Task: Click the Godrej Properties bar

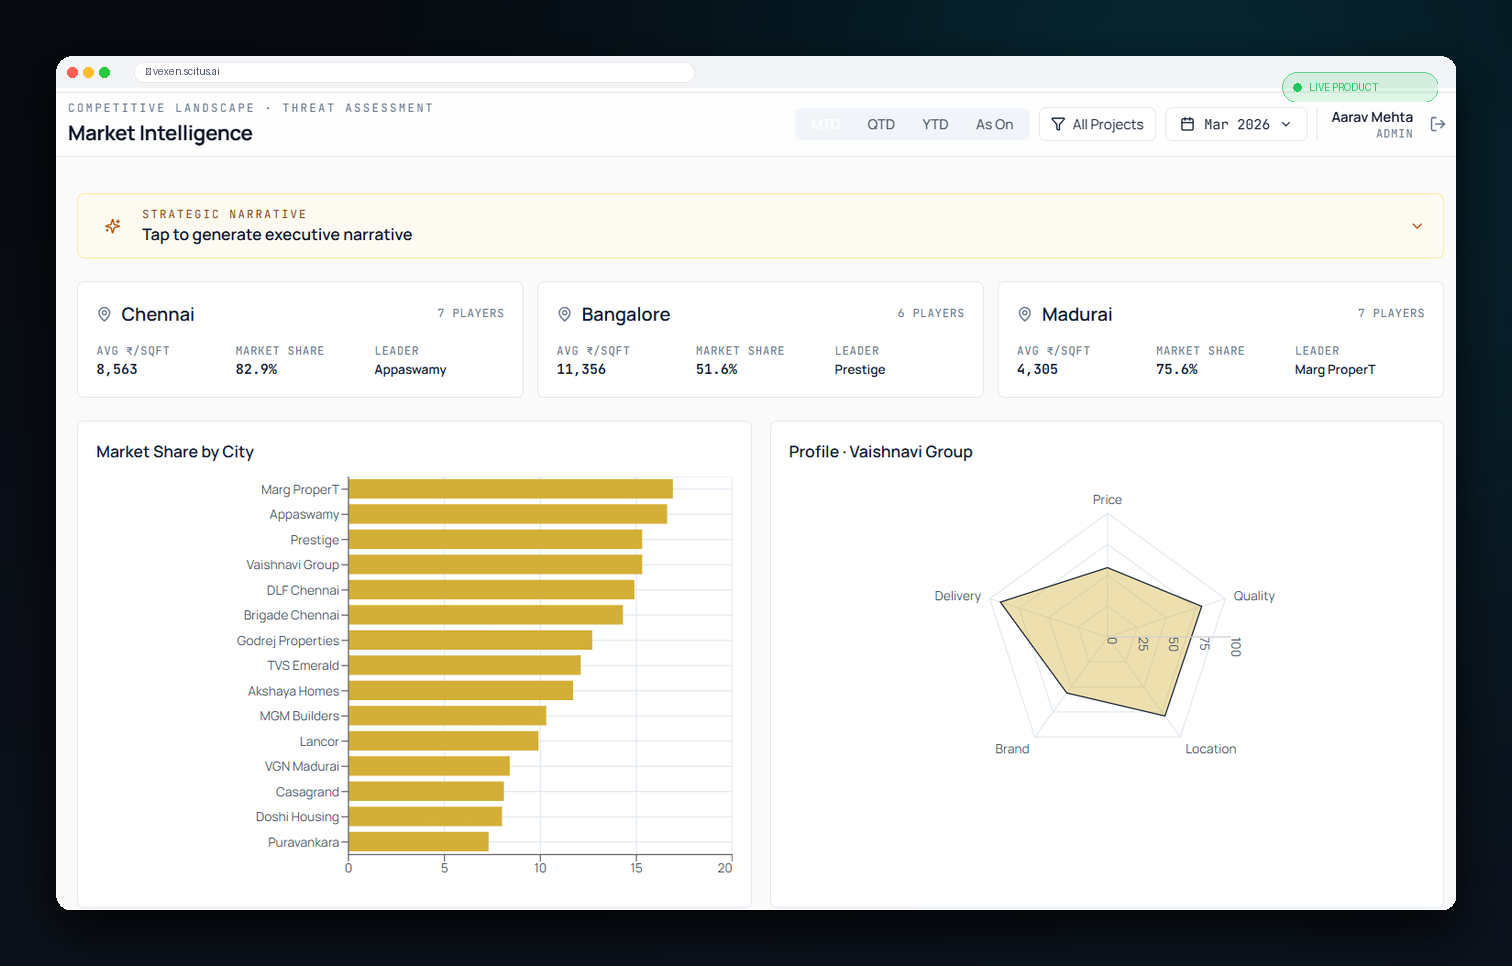Action: tap(470, 640)
